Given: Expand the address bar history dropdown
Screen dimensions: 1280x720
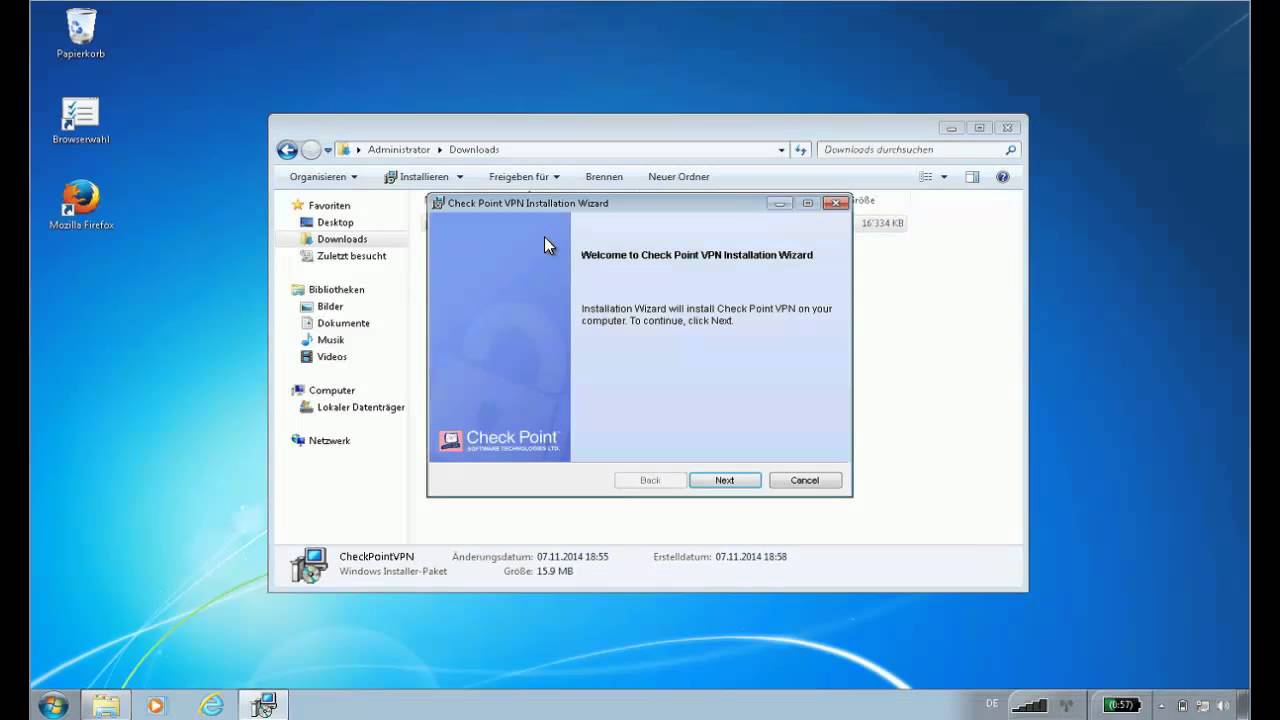Looking at the screenshot, I should click(782, 150).
